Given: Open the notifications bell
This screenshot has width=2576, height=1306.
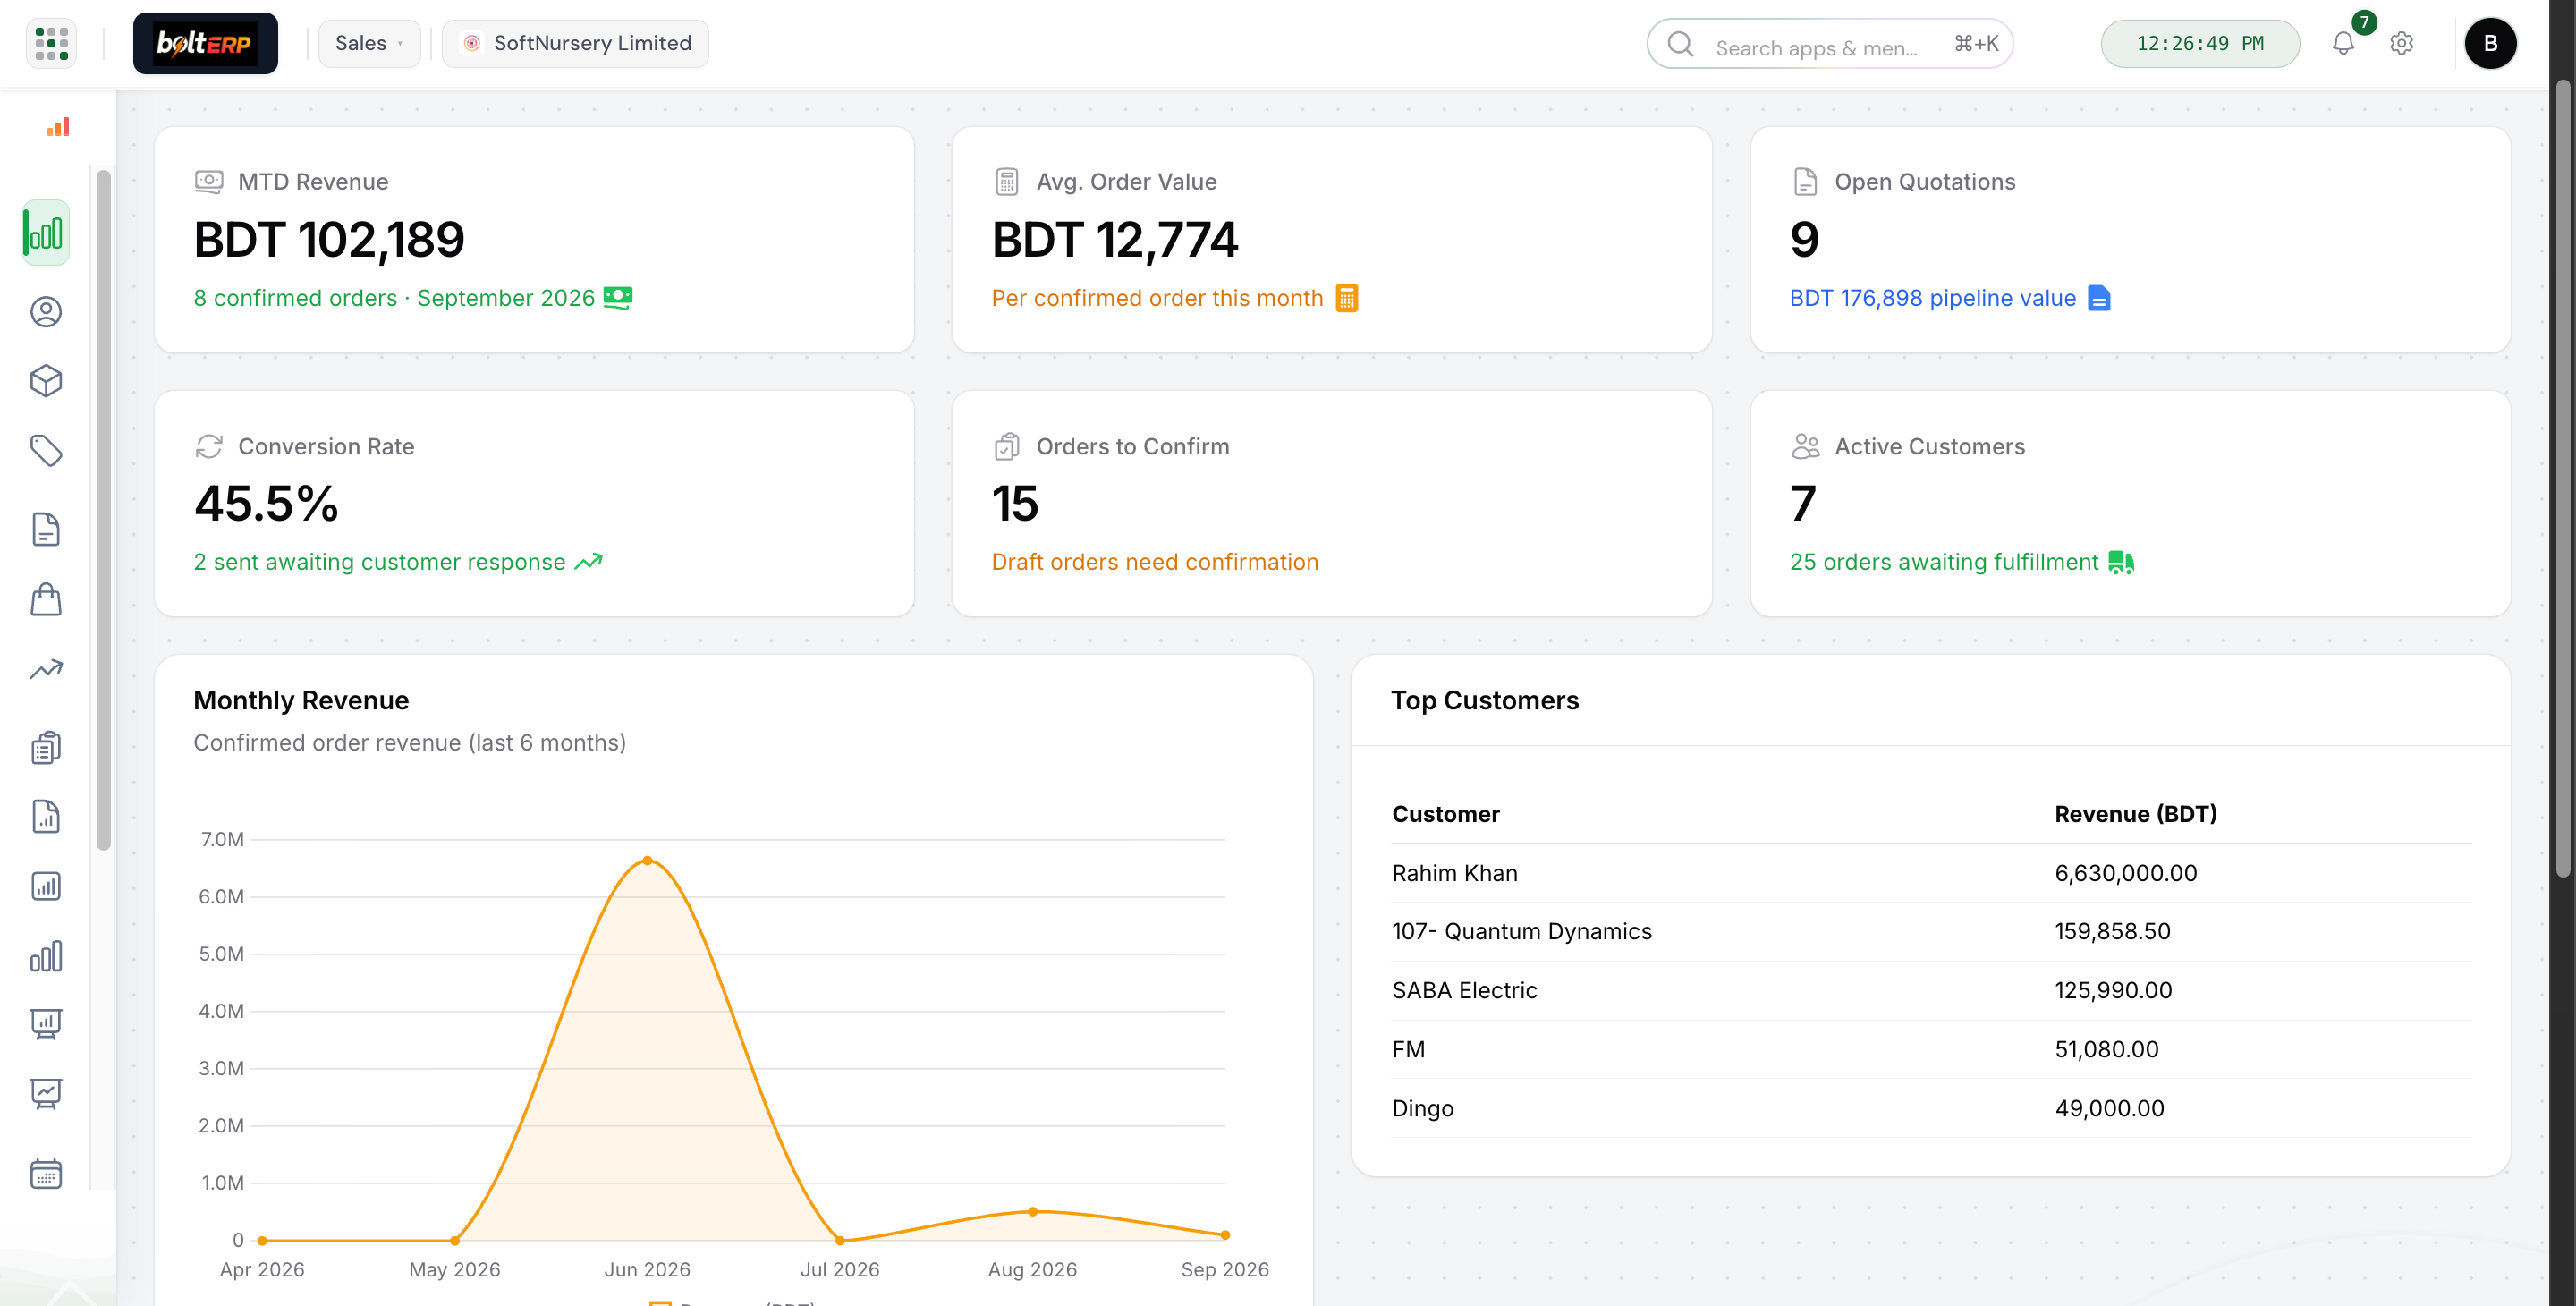Looking at the screenshot, I should [x=2343, y=43].
